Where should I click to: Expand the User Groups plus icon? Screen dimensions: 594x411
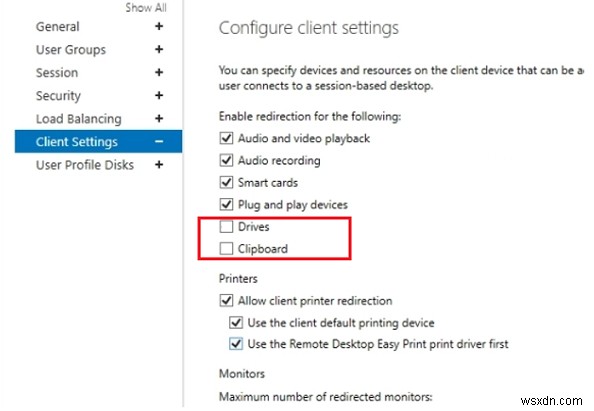coord(159,49)
